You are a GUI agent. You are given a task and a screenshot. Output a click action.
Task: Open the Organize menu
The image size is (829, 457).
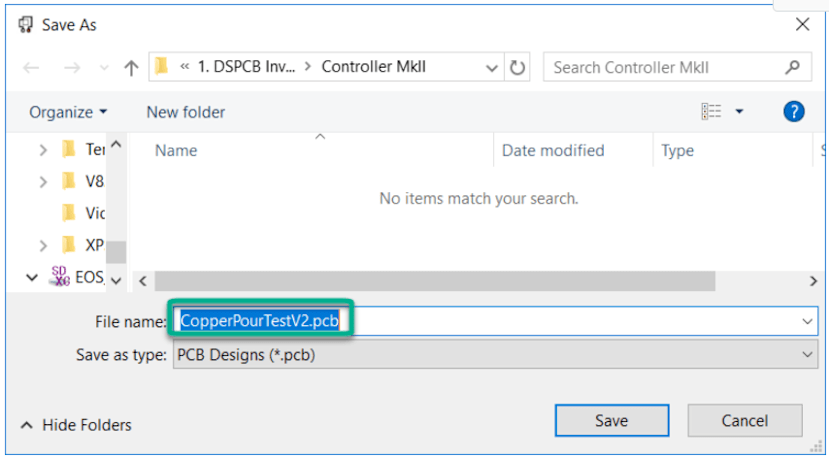click(x=68, y=112)
